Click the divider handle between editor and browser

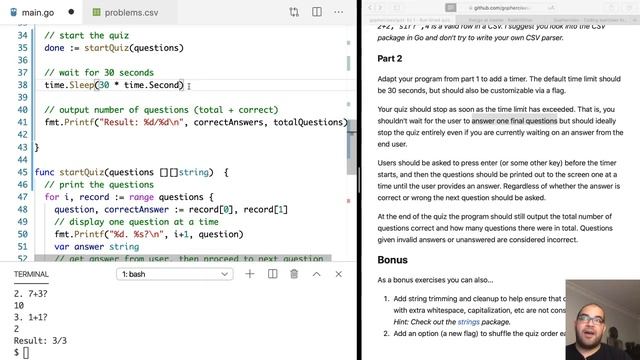(359, 180)
